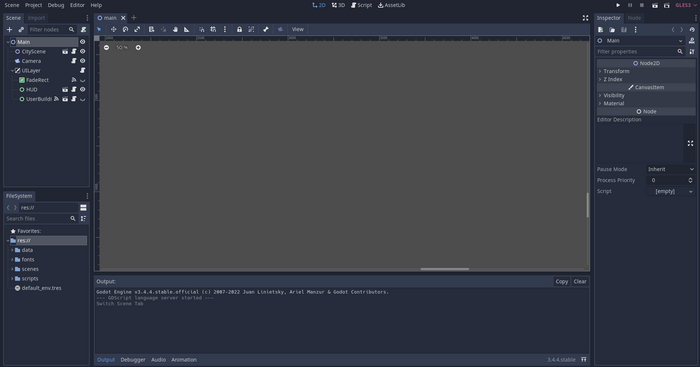Image resolution: width=700 pixels, height=367 pixels.
Task: Clear the Output log
Action: tap(580, 281)
